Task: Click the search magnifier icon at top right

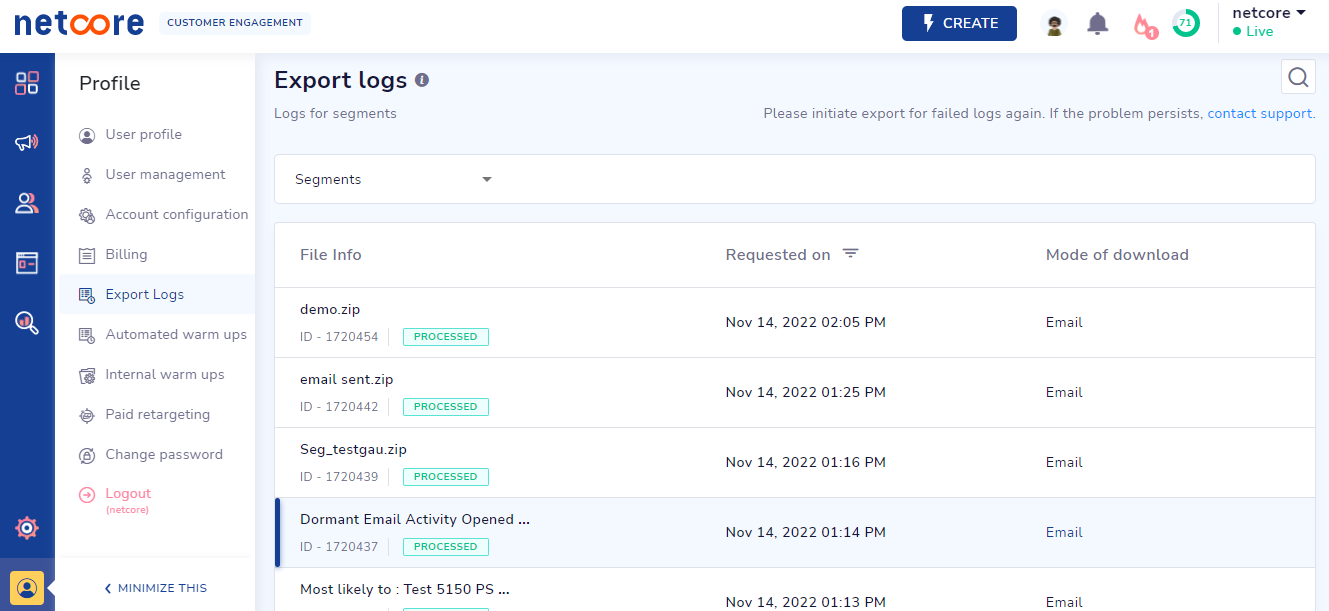Action: coord(1298,77)
